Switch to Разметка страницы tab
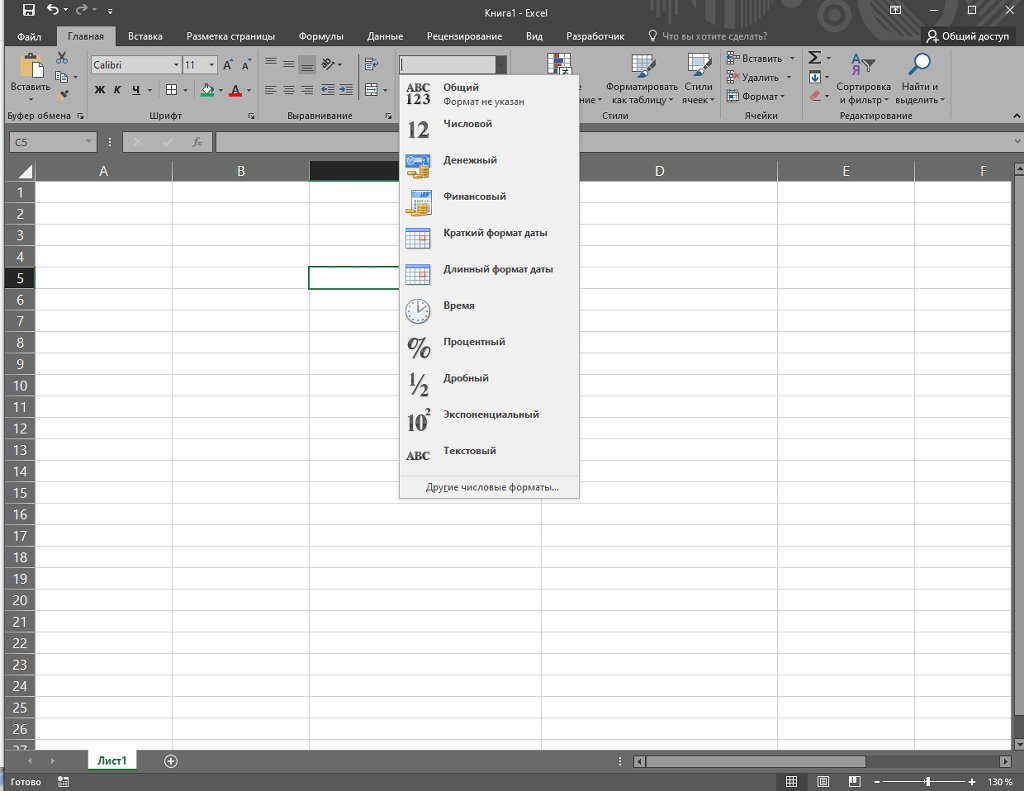The height and width of the screenshot is (791, 1024). 231,37
